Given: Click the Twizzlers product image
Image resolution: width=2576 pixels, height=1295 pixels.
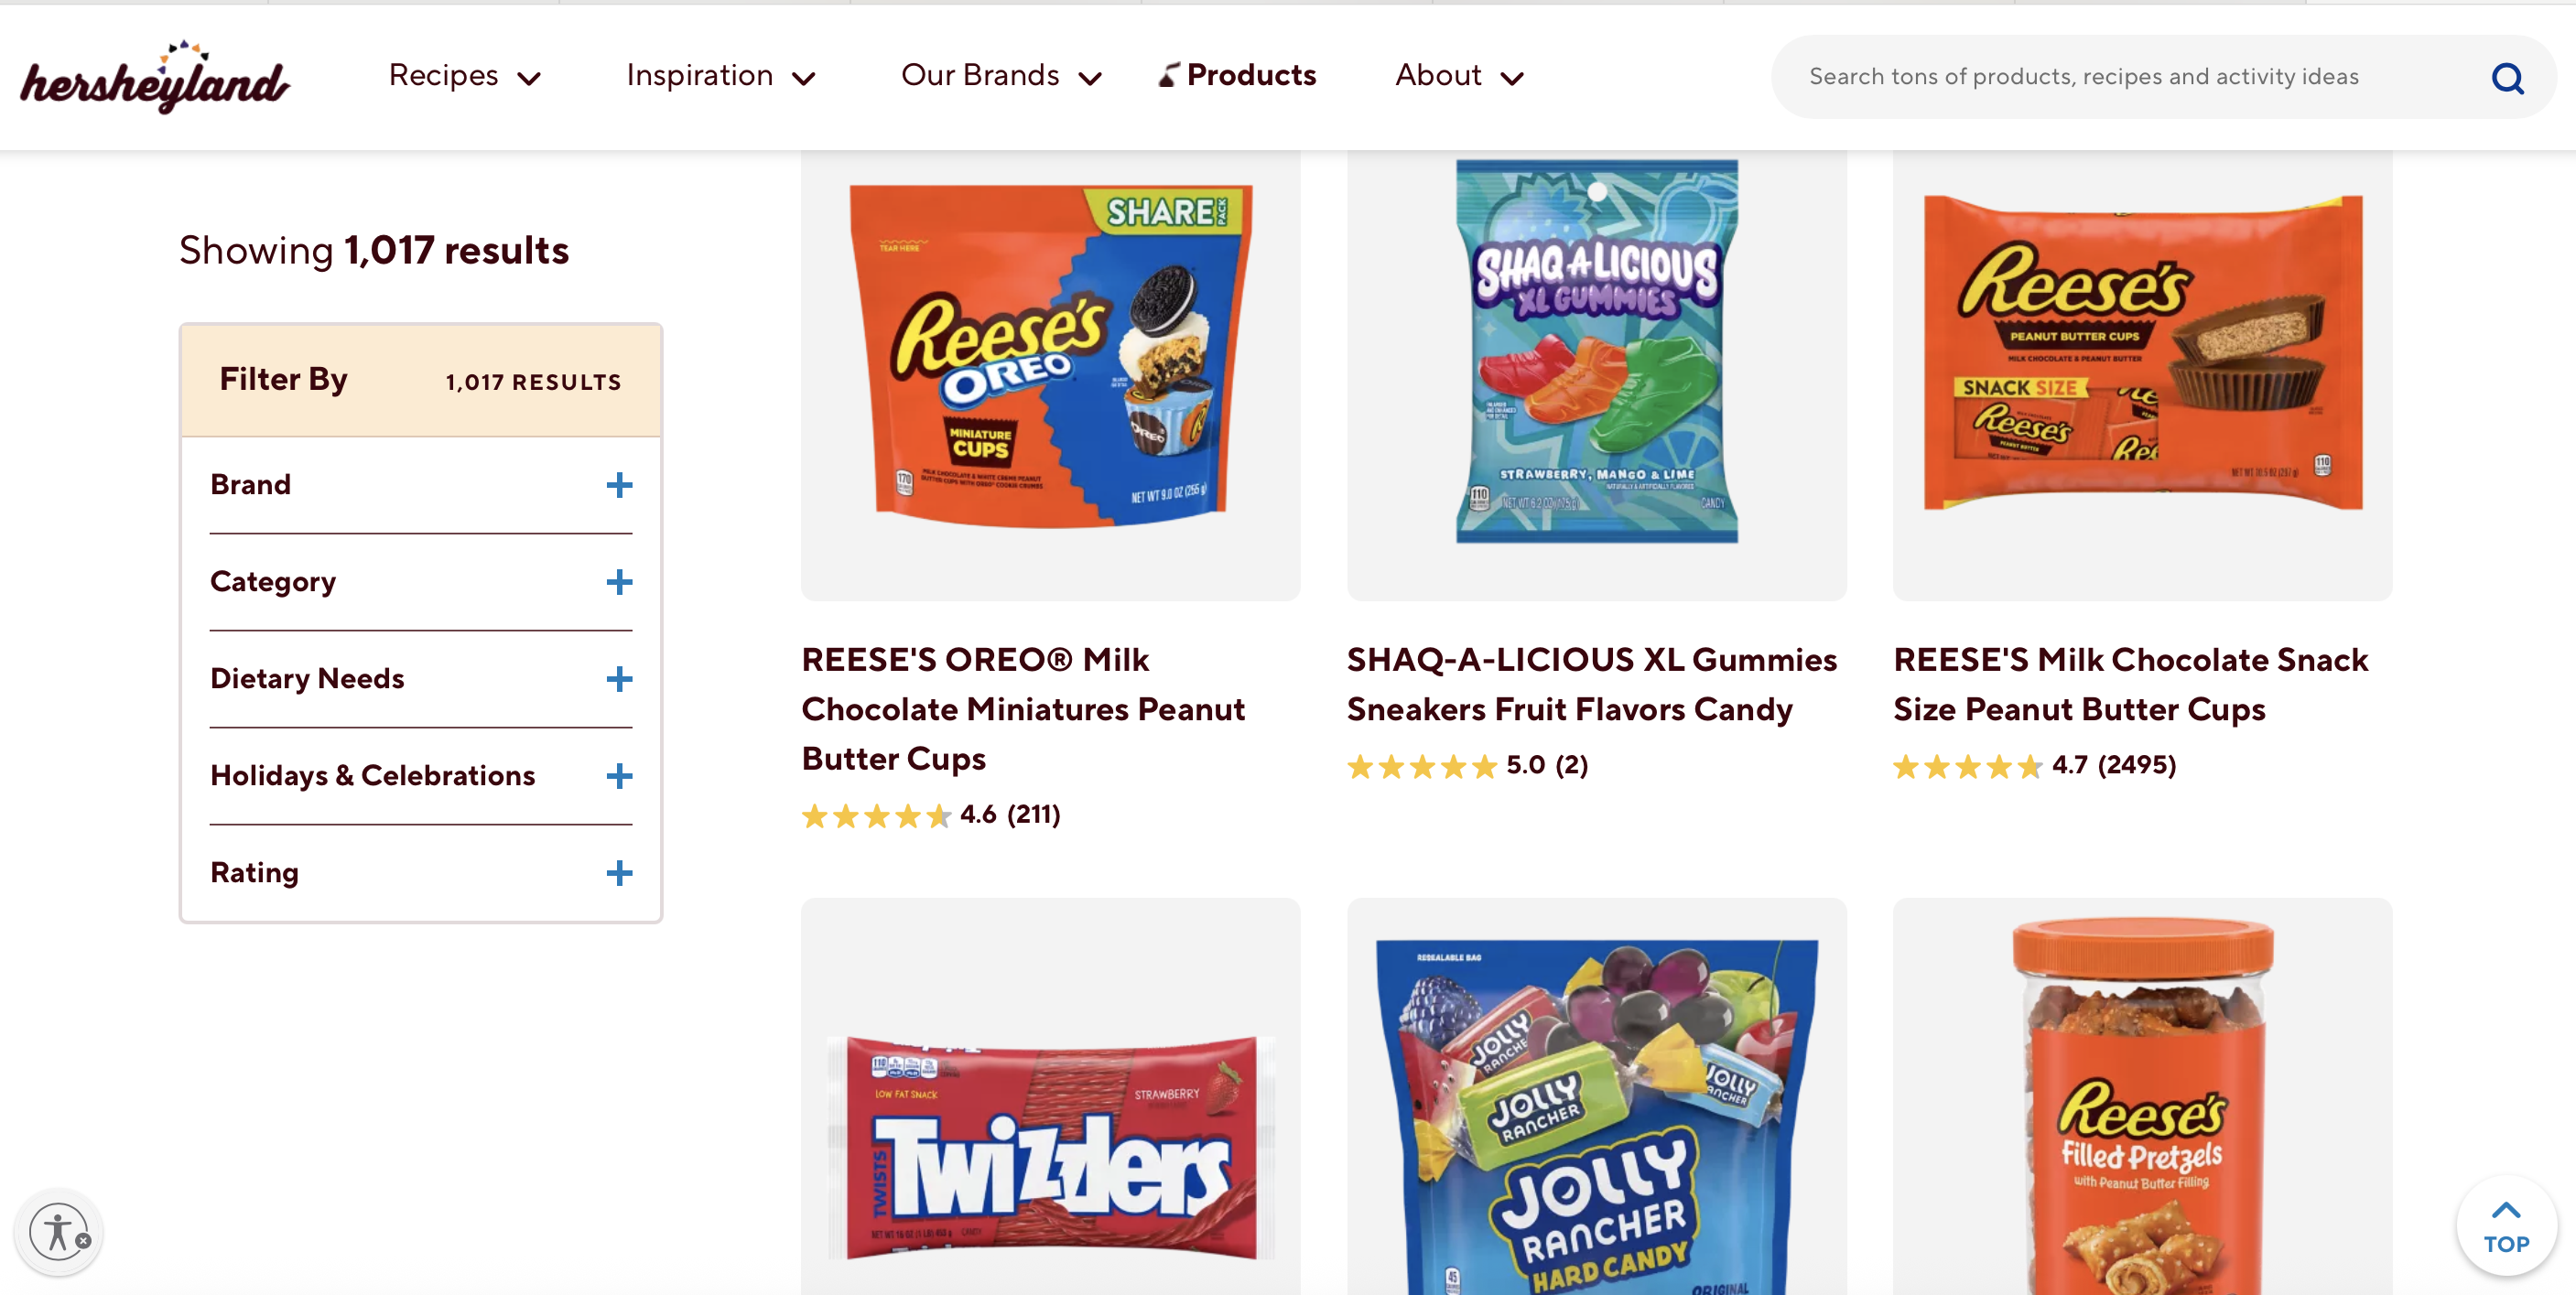Looking at the screenshot, I should (x=1050, y=1150).
